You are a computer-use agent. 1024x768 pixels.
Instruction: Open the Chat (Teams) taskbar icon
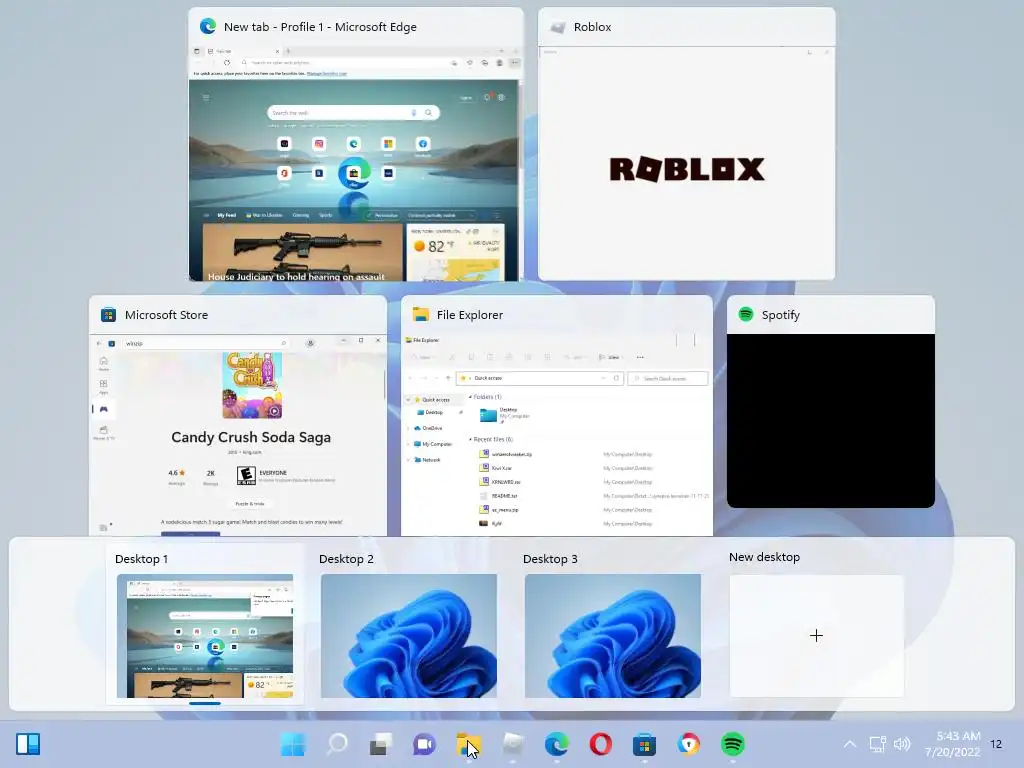(424, 744)
